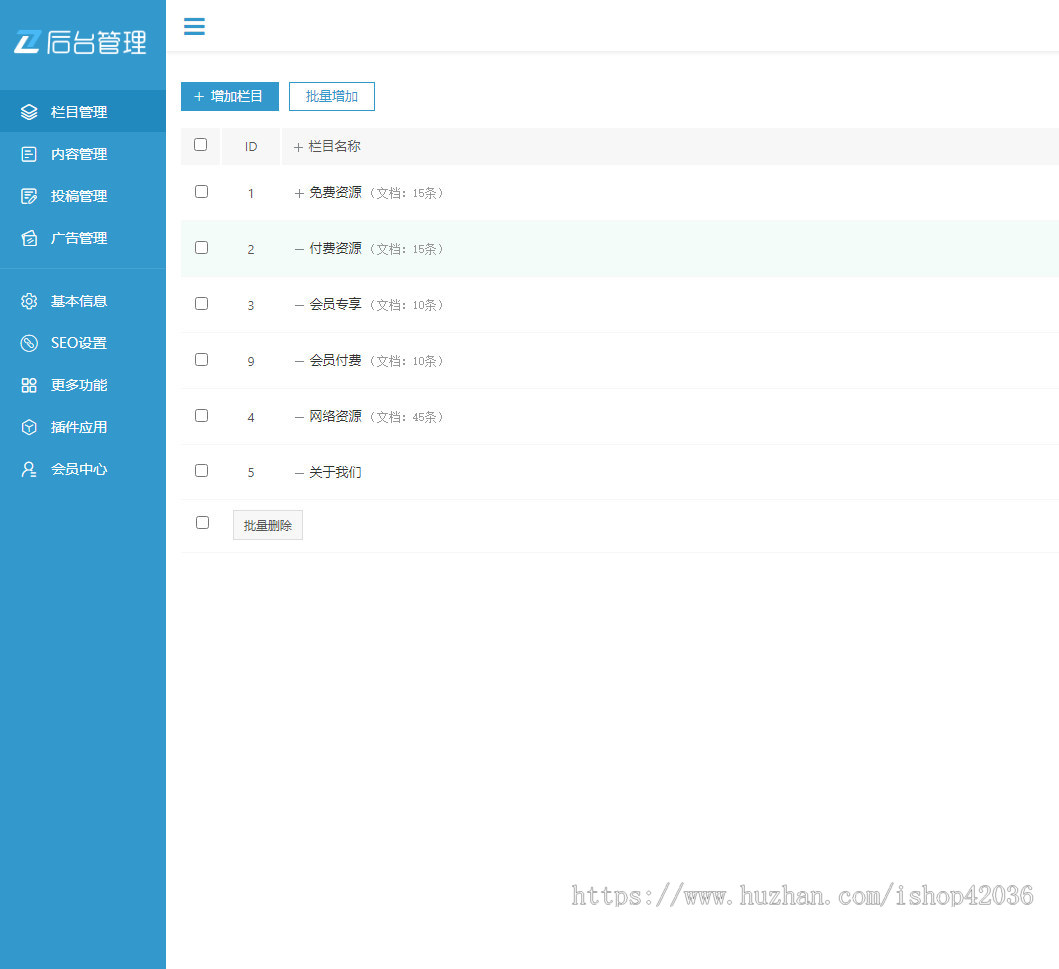Tick the checkbox for 免费资源 row

pyautogui.click(x=201, y=191)
